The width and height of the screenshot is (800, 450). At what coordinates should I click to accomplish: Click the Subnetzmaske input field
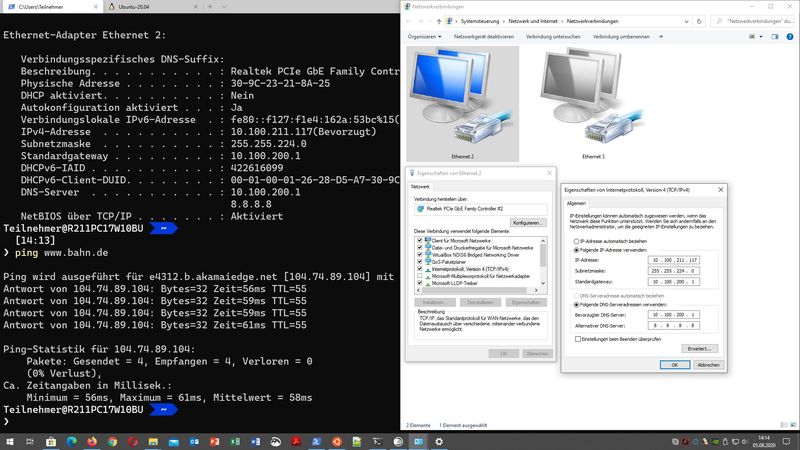(x=673, y=271)
